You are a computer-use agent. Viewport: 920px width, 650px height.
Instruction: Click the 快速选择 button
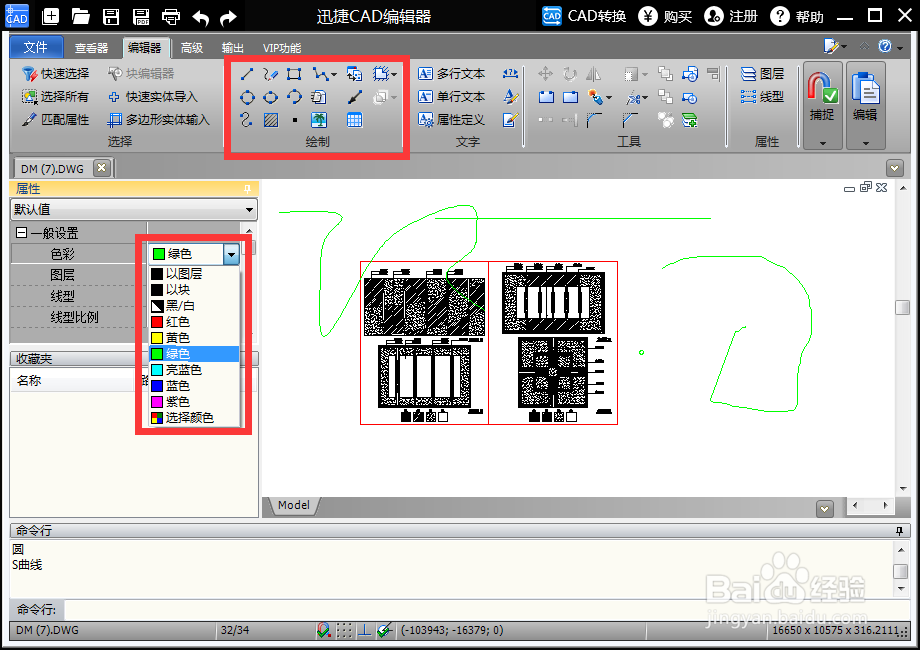(56, 74)
